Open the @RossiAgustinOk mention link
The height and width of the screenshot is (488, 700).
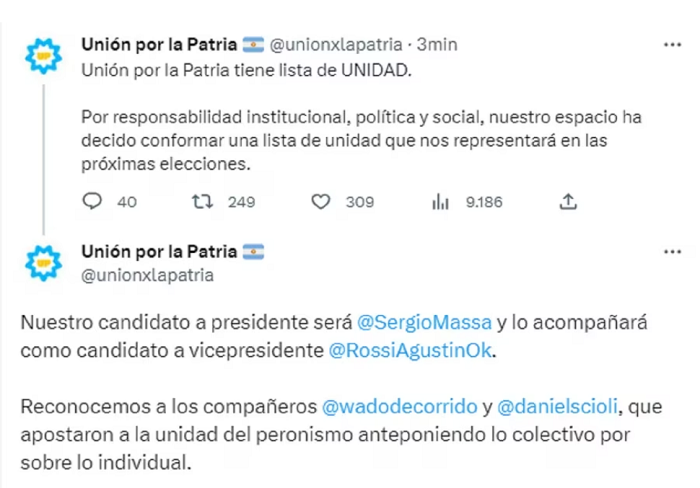coord(410,350)
